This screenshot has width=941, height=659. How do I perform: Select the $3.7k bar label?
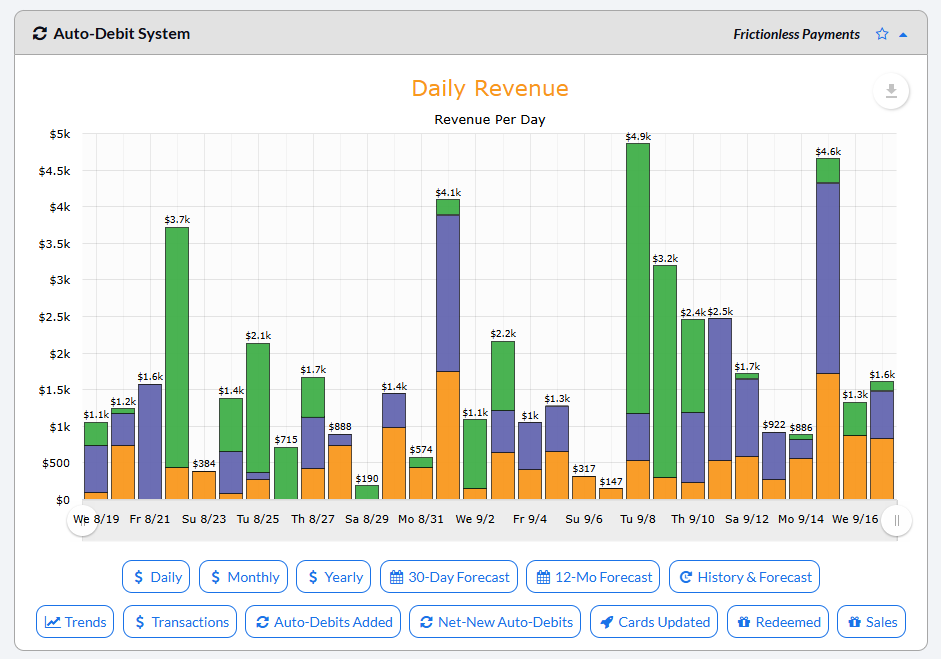[177, 220]
